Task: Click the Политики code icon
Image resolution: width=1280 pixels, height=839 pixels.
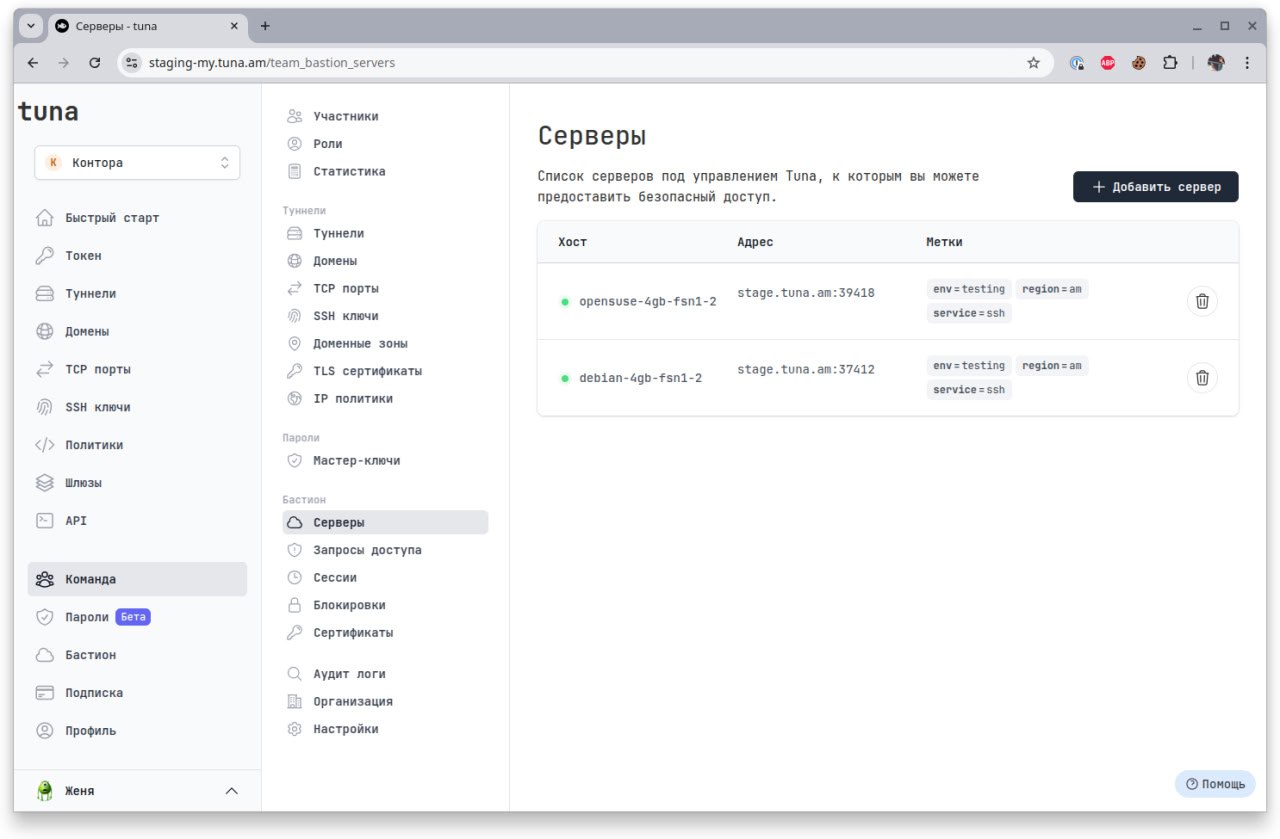Action: pyautogui.click(x=44, y=445)
